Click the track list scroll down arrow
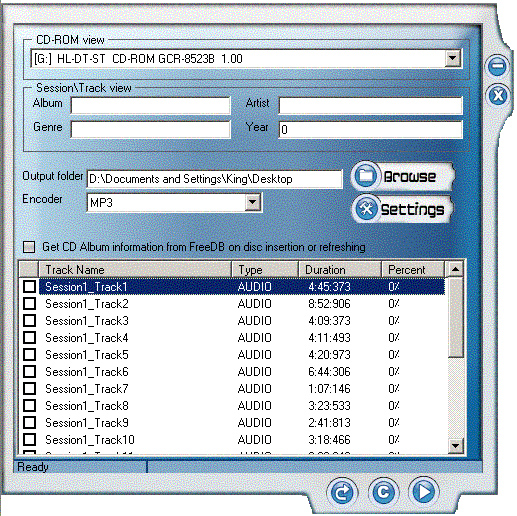This screenshot has height=516, width=517. pos(455,446)
